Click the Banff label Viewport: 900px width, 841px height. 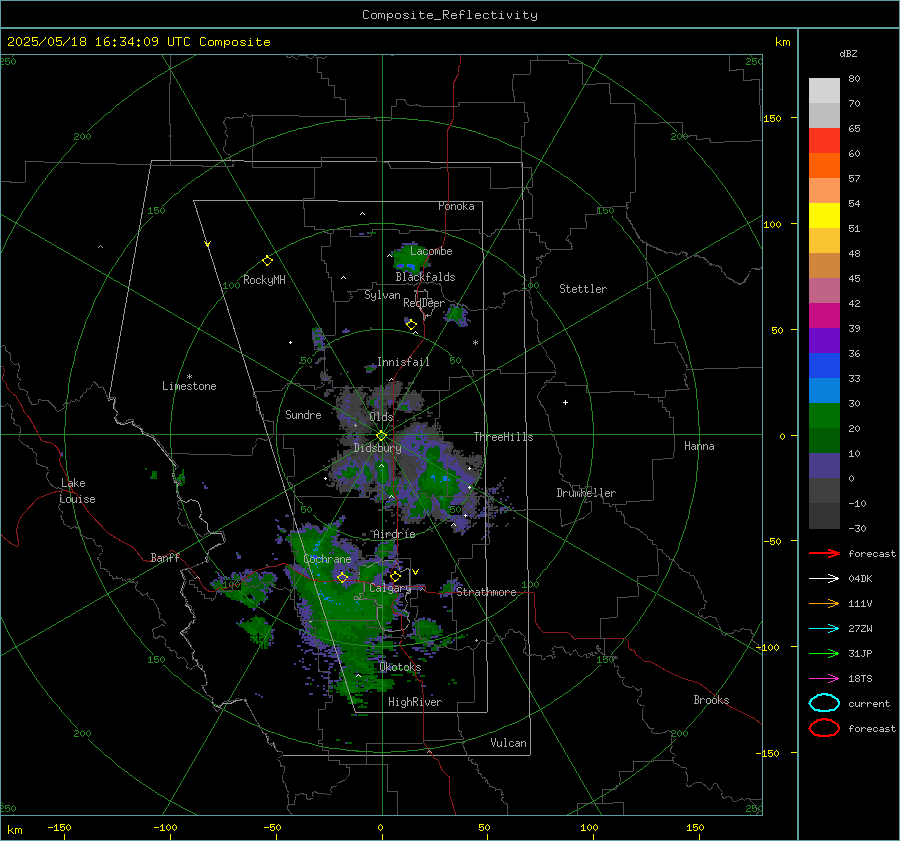coord(165,558)
